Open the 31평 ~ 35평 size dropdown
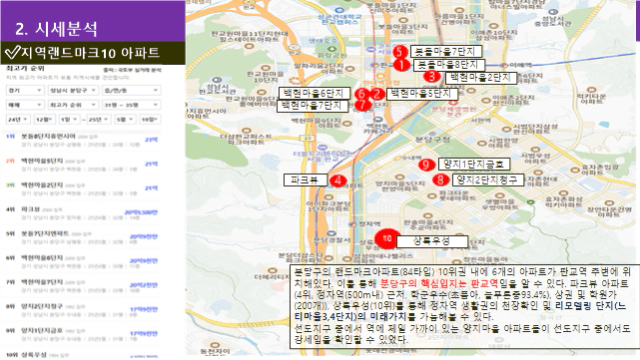 [131, 105]
